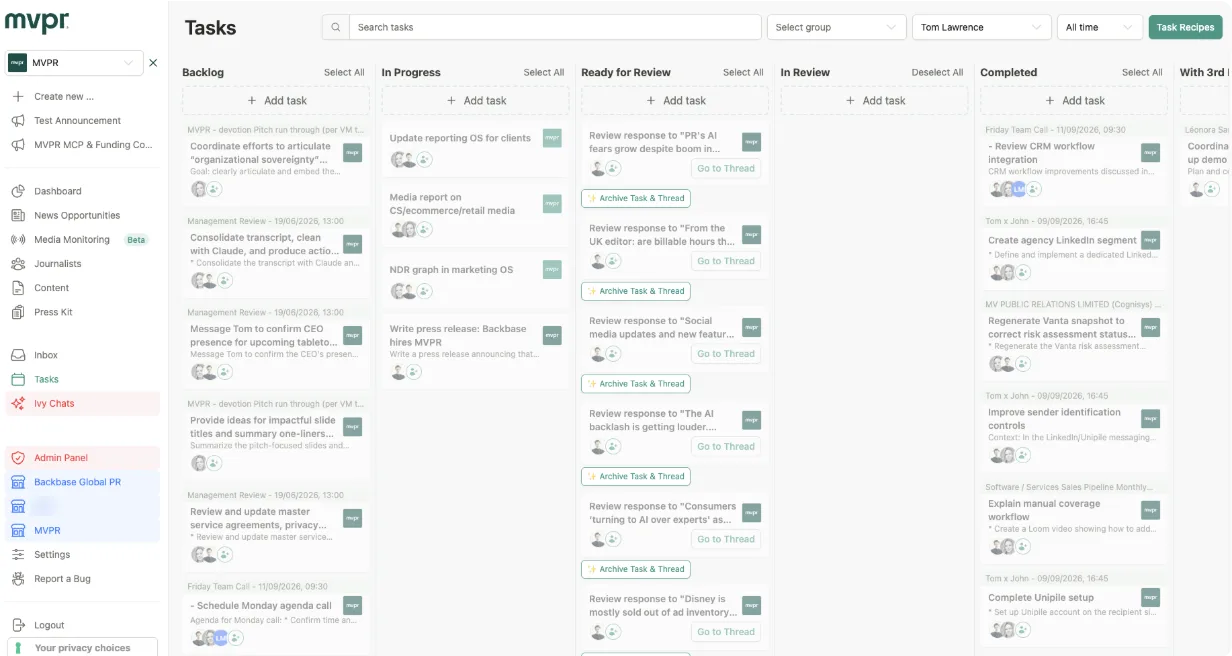Archive Task & Thread under Social media updates
This screenshot has width=1232, height=656.
636,384
